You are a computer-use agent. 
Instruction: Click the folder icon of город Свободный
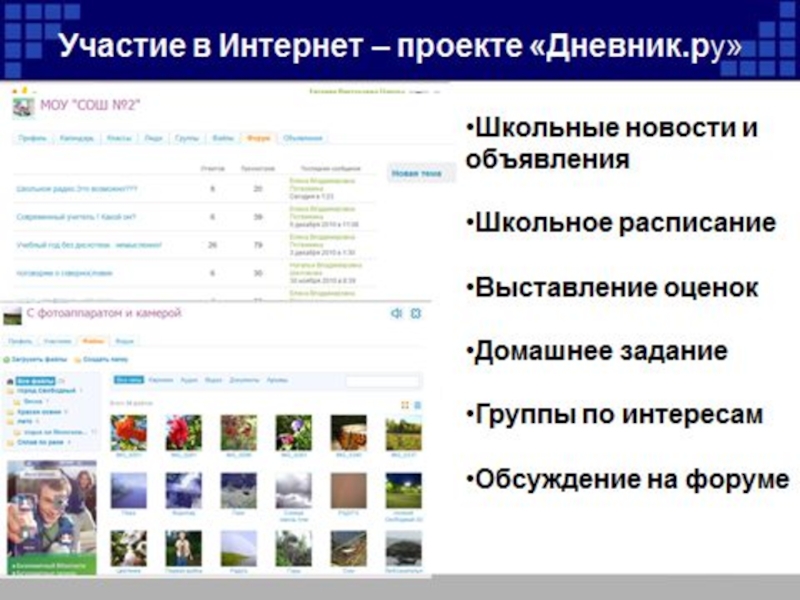point(10,391)
